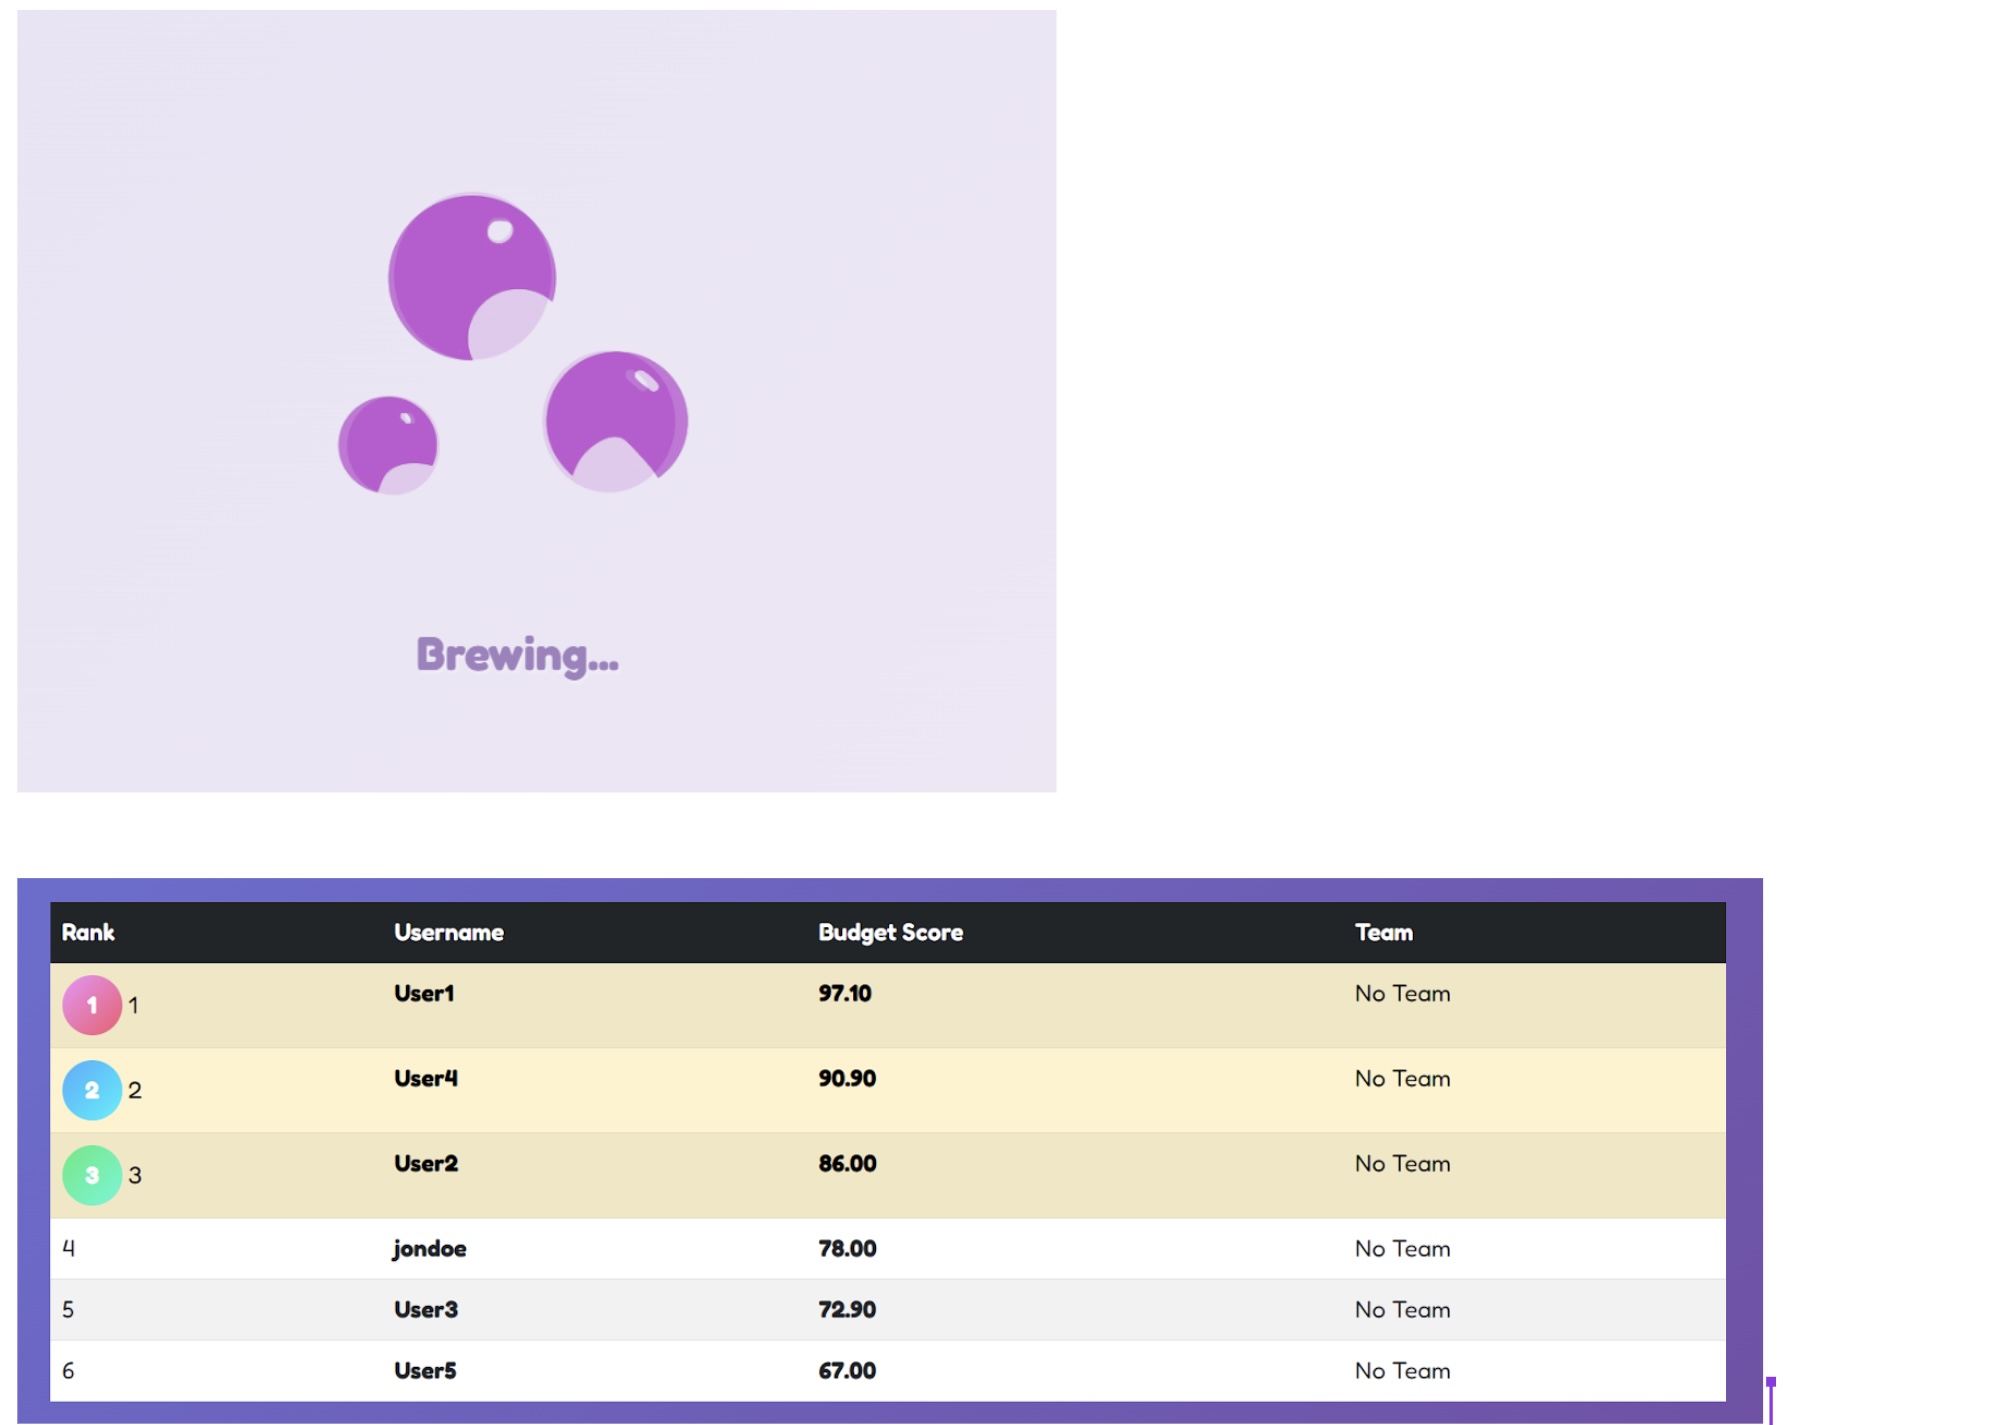Image resolution: width=2012 pixels, height=1425 pixels.
Task: Select username User1 in leaderboard
Action: 424,993
